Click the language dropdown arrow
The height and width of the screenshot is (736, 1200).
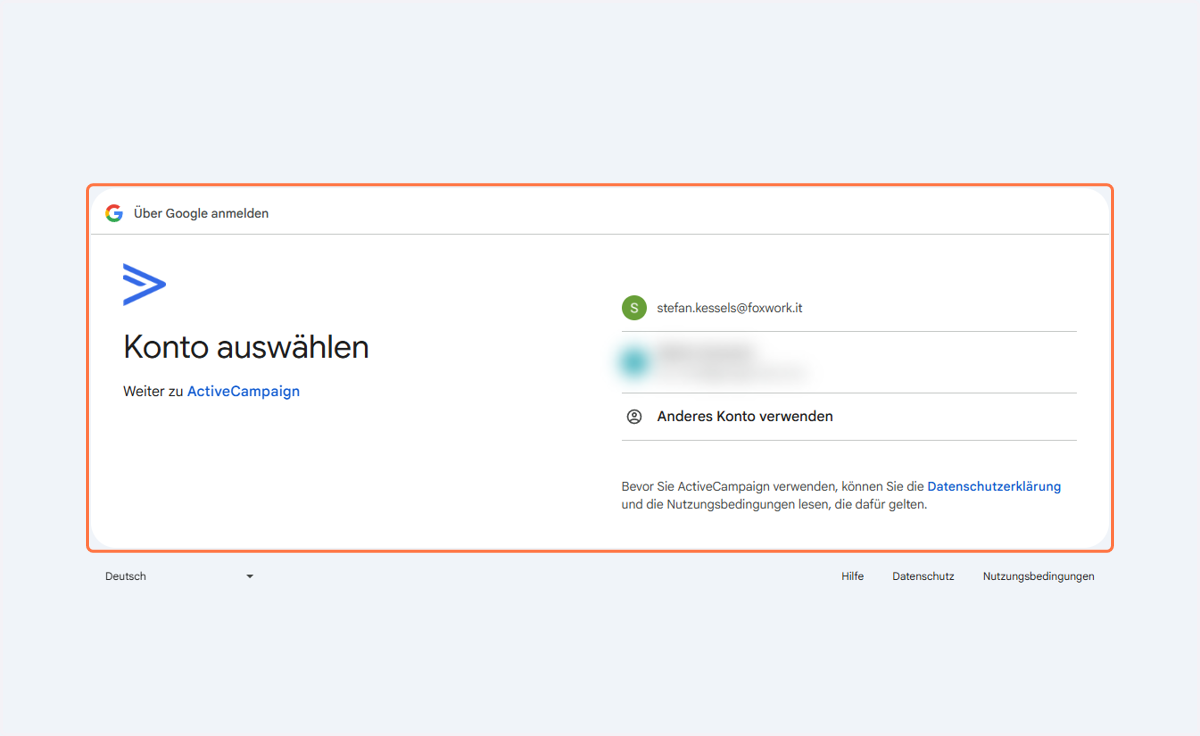[250, 577]
